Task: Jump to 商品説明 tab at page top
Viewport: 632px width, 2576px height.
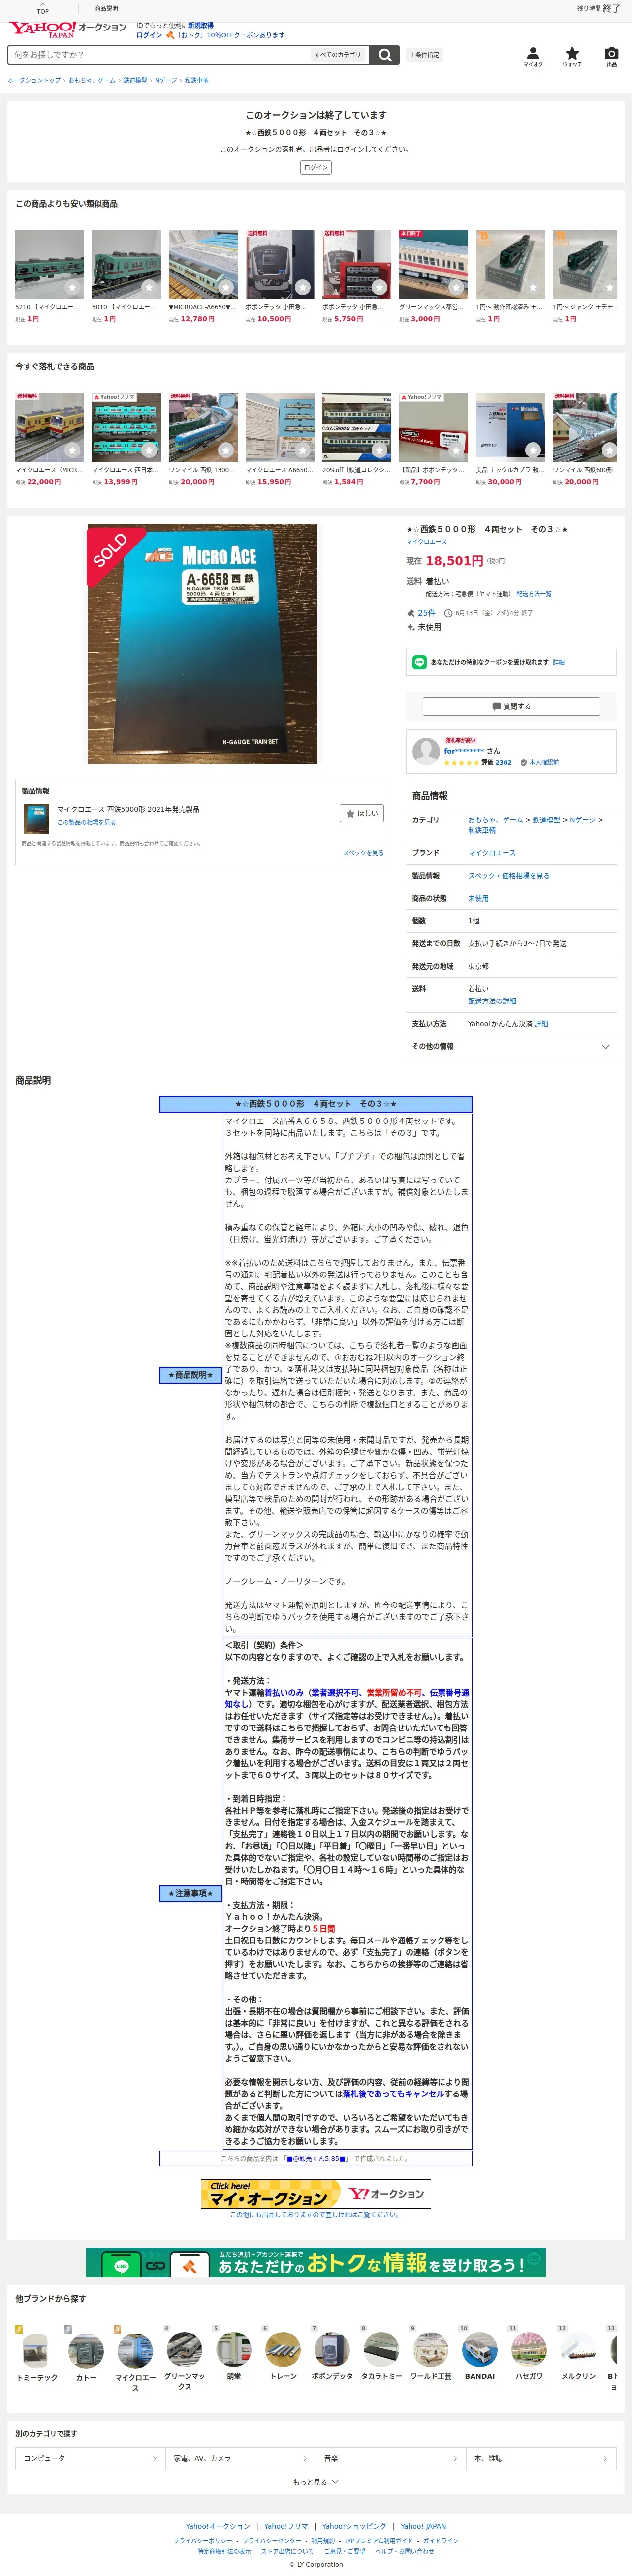Action: (106, 8)
